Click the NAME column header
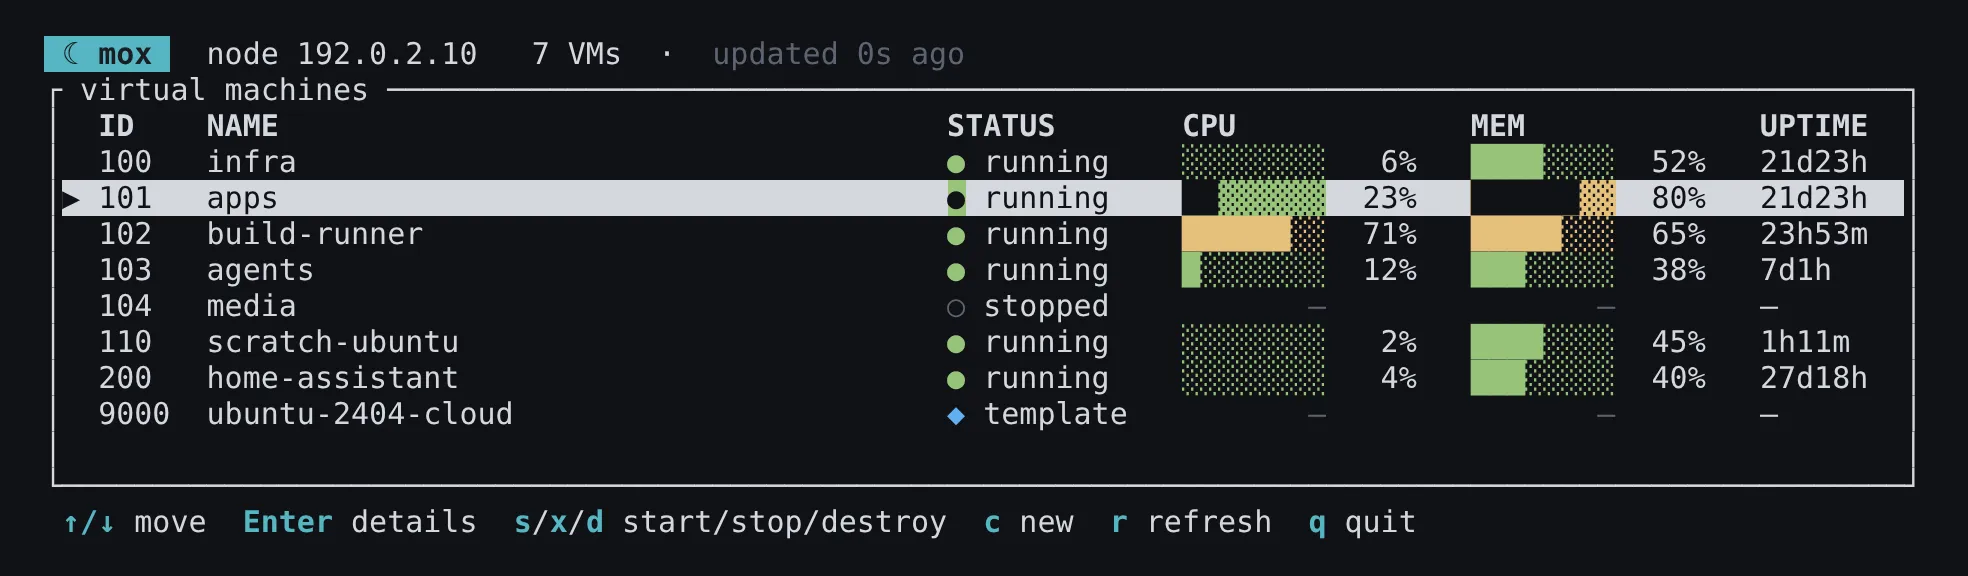Viewport: 1968px width, 576px height. [242, 126]
